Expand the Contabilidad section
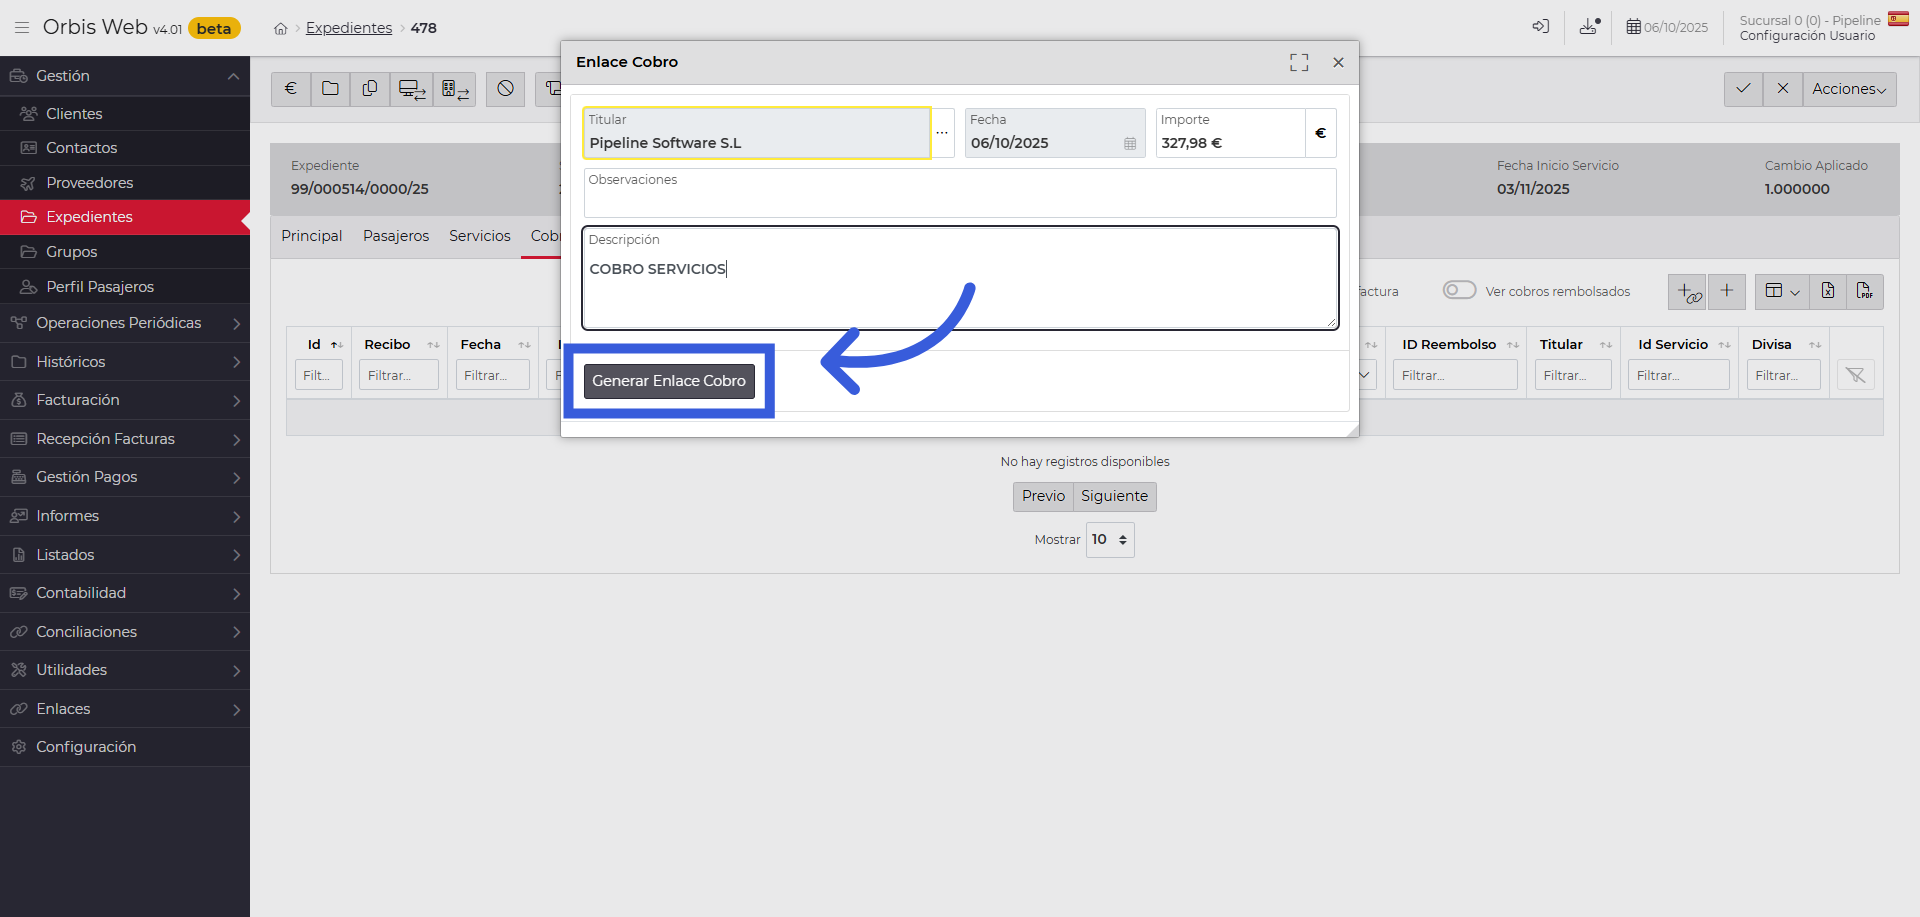This screenshot has height=917, width=1920. click(x=125, y=593)
